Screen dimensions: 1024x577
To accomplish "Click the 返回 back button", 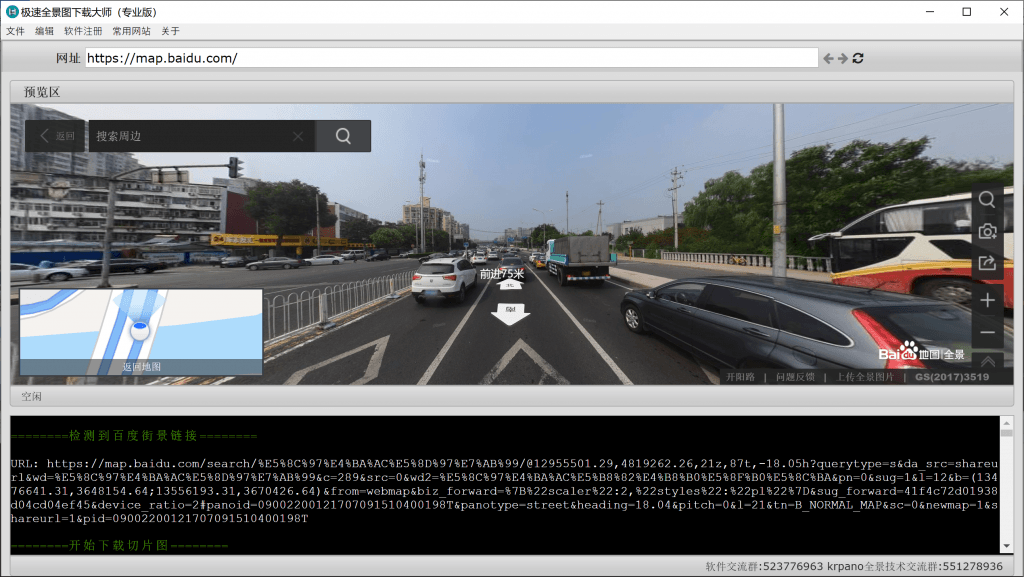I will [x=56, y=136].
